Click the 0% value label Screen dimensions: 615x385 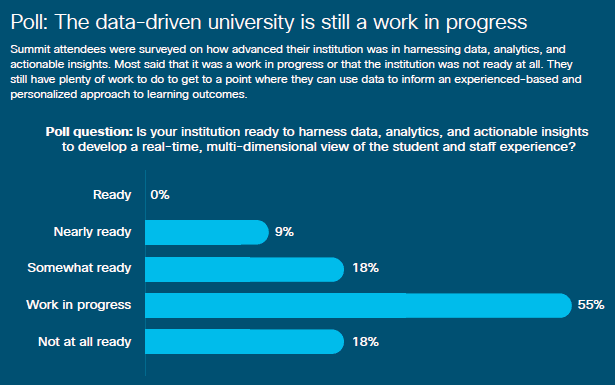pyautogui.click(x=160, y=194)
